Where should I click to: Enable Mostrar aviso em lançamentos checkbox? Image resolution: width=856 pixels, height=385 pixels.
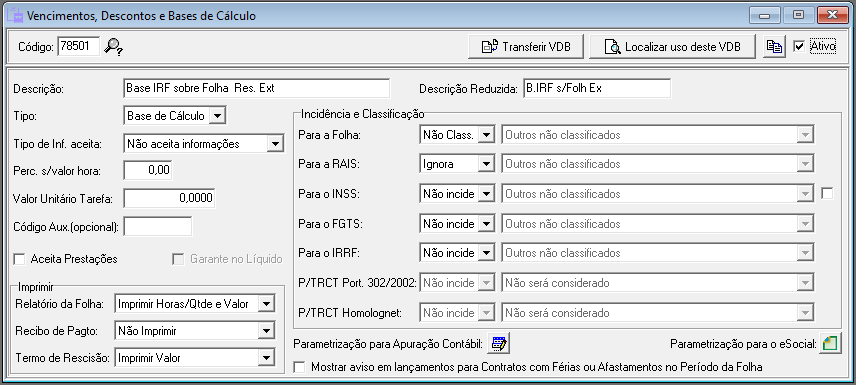[x=299, y=367]
